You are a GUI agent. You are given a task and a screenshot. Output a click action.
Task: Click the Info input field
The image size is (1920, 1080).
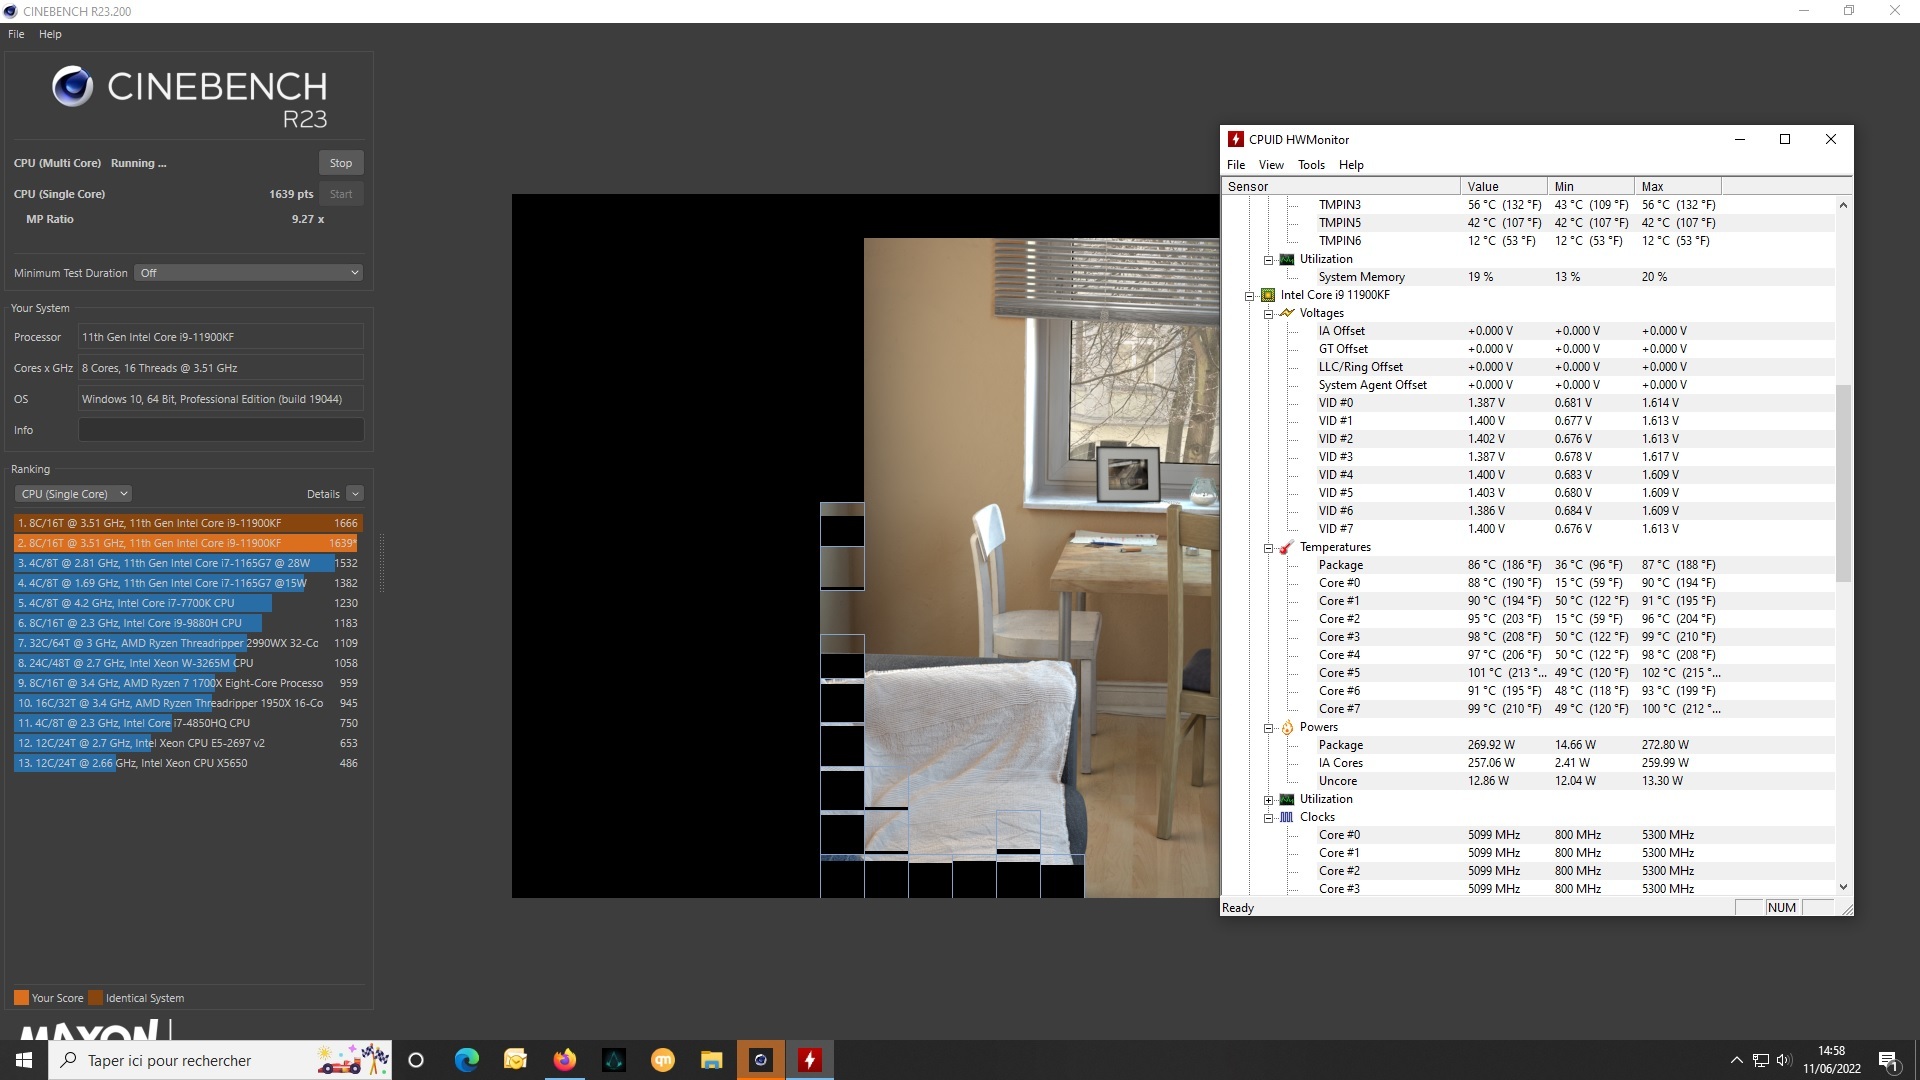tap(221, 430)
